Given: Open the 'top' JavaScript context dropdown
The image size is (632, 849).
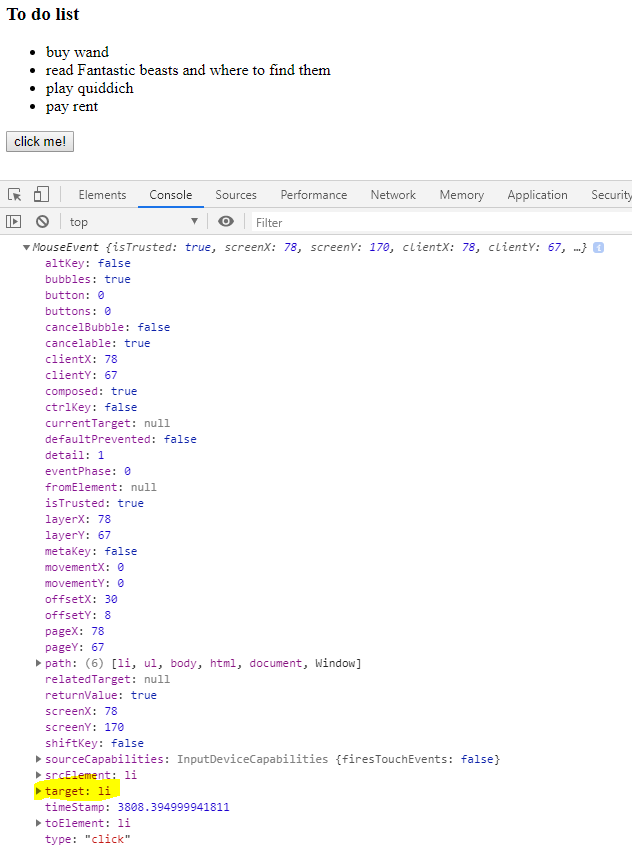Looking at the screenshot, I should (x=132, y=222).
